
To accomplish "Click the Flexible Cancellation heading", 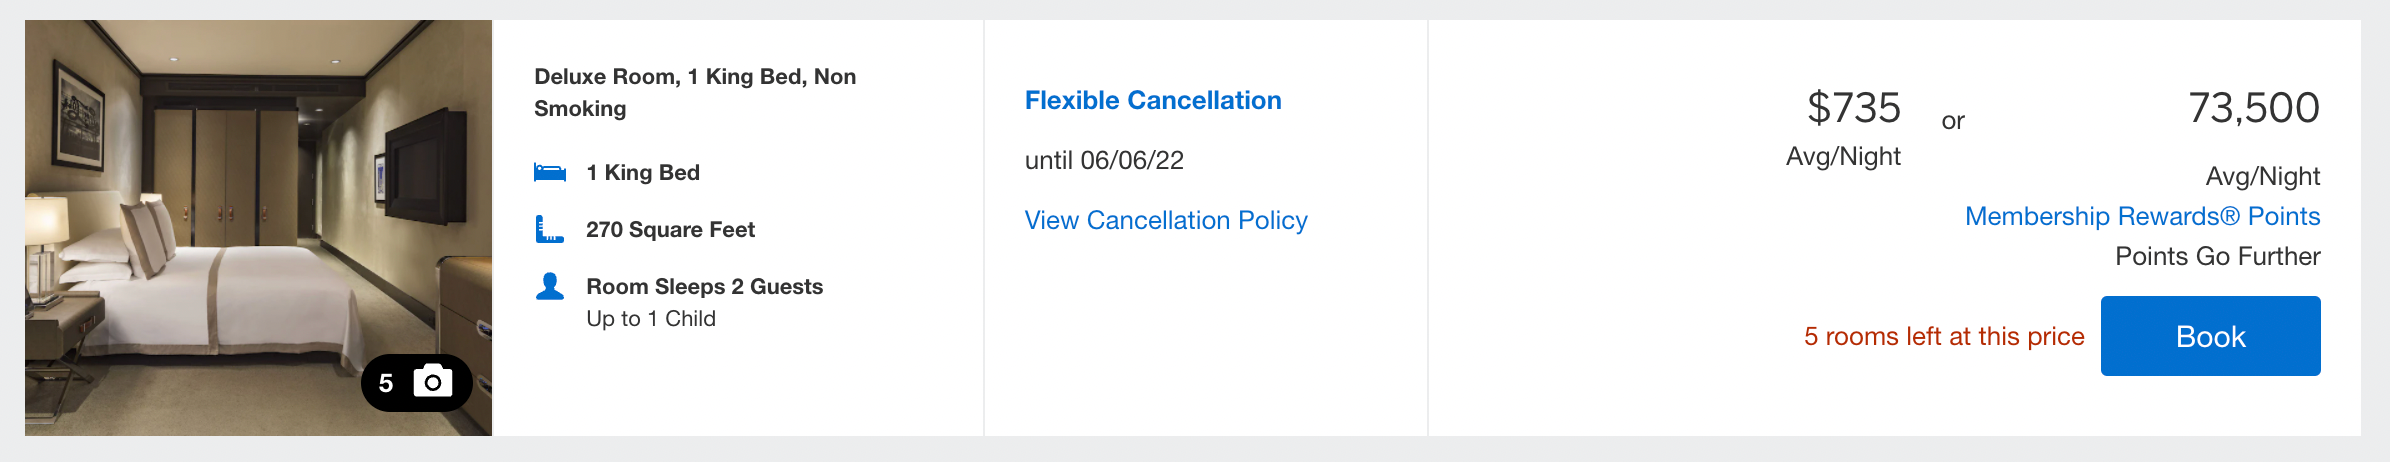I will 1153,100.
